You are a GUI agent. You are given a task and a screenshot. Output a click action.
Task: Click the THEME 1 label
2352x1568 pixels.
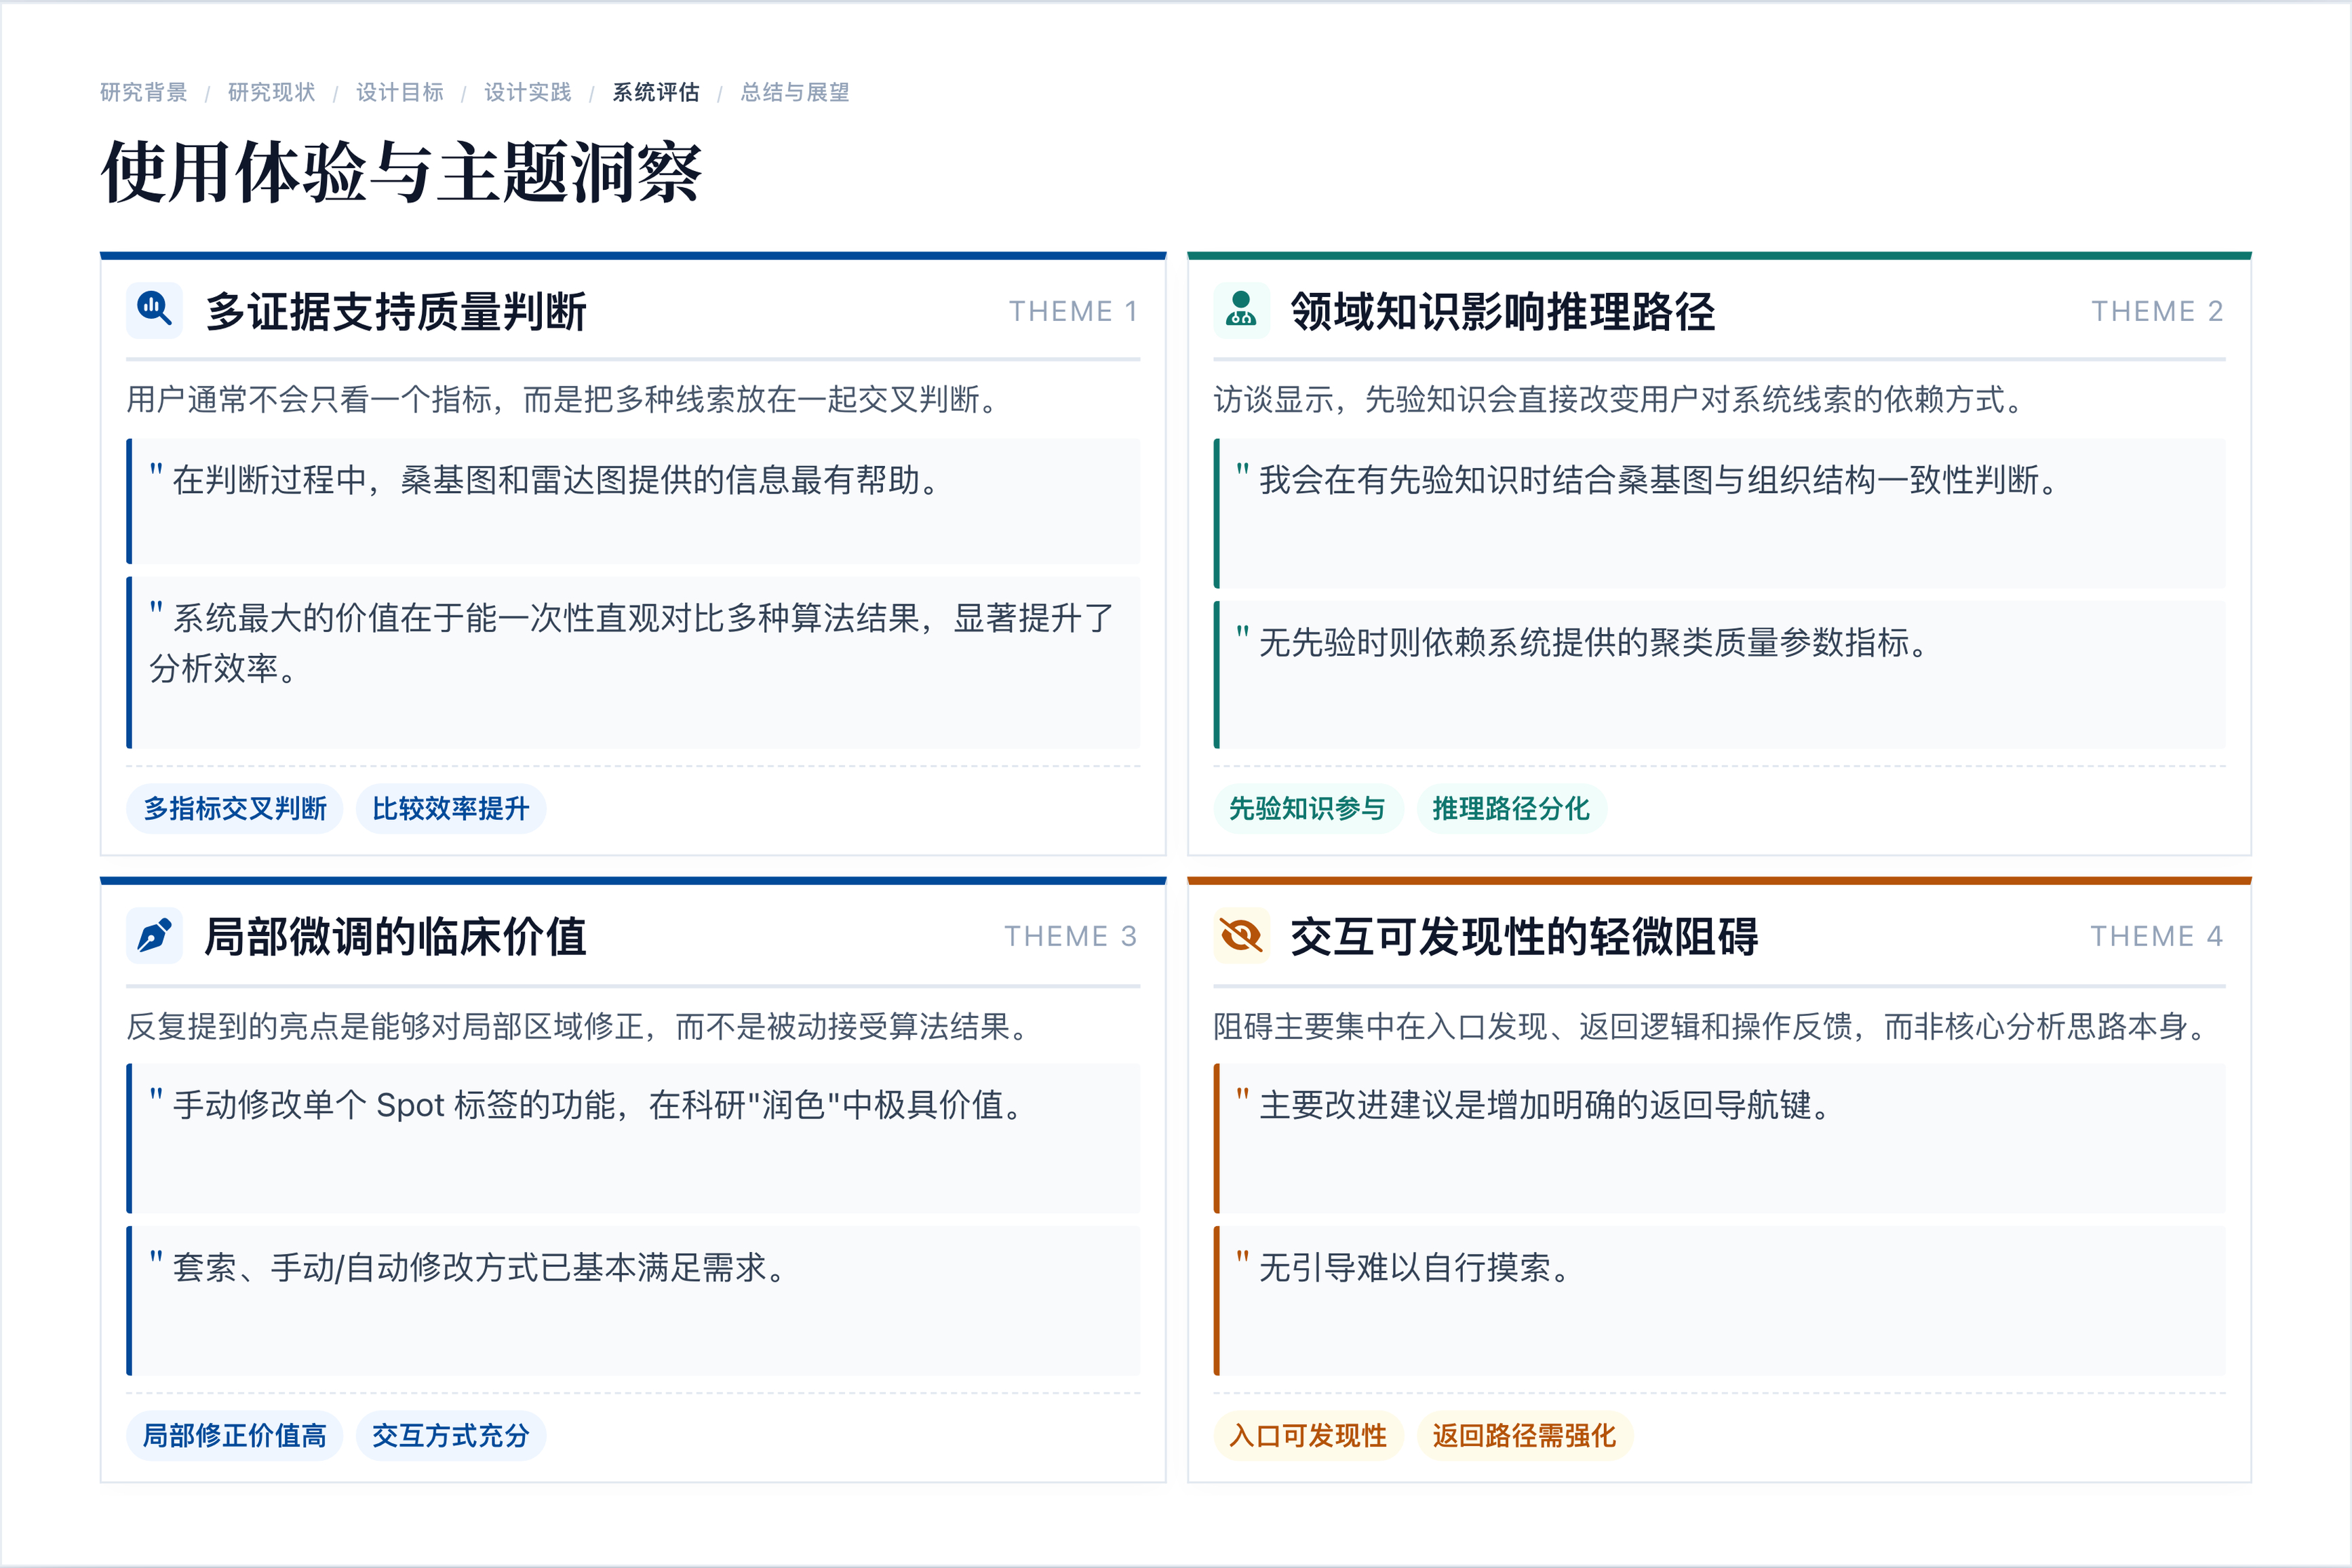pos(1074,311)
